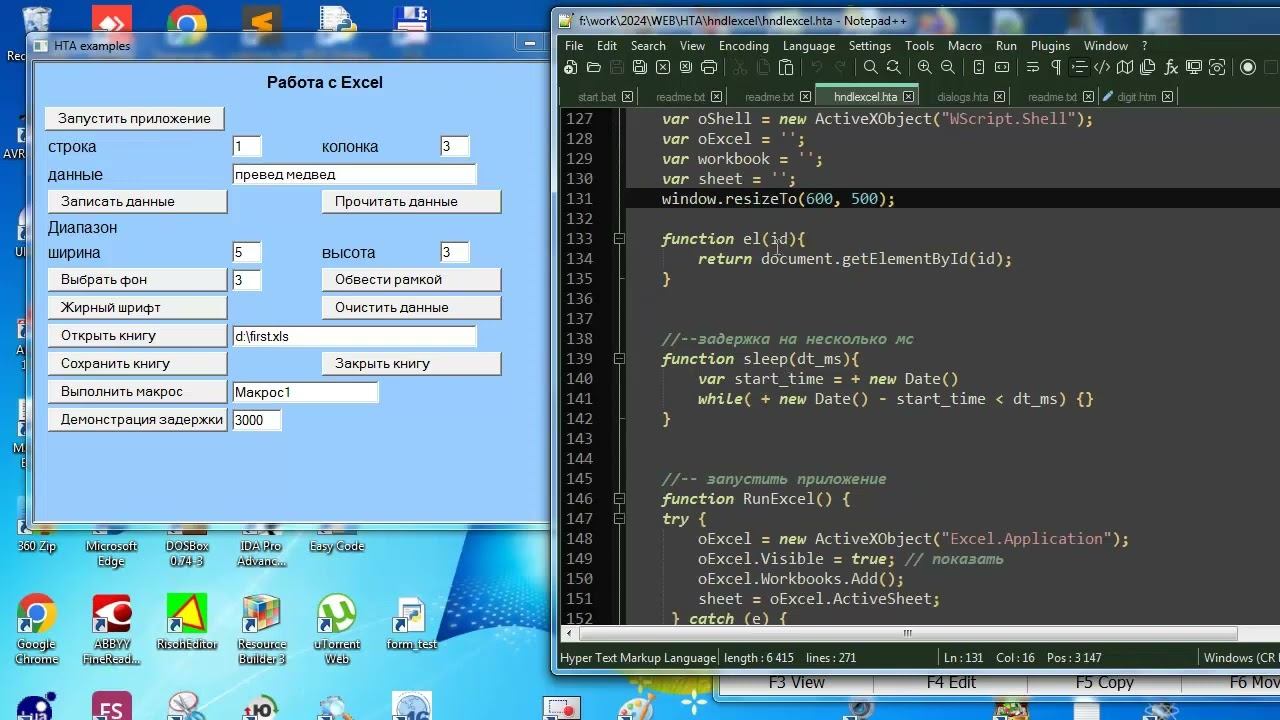Image resolution: width=1280 pixels, height=720 pixels.
Task: Click the Zoom Out toolbar icon
Action: coord(947,68)
